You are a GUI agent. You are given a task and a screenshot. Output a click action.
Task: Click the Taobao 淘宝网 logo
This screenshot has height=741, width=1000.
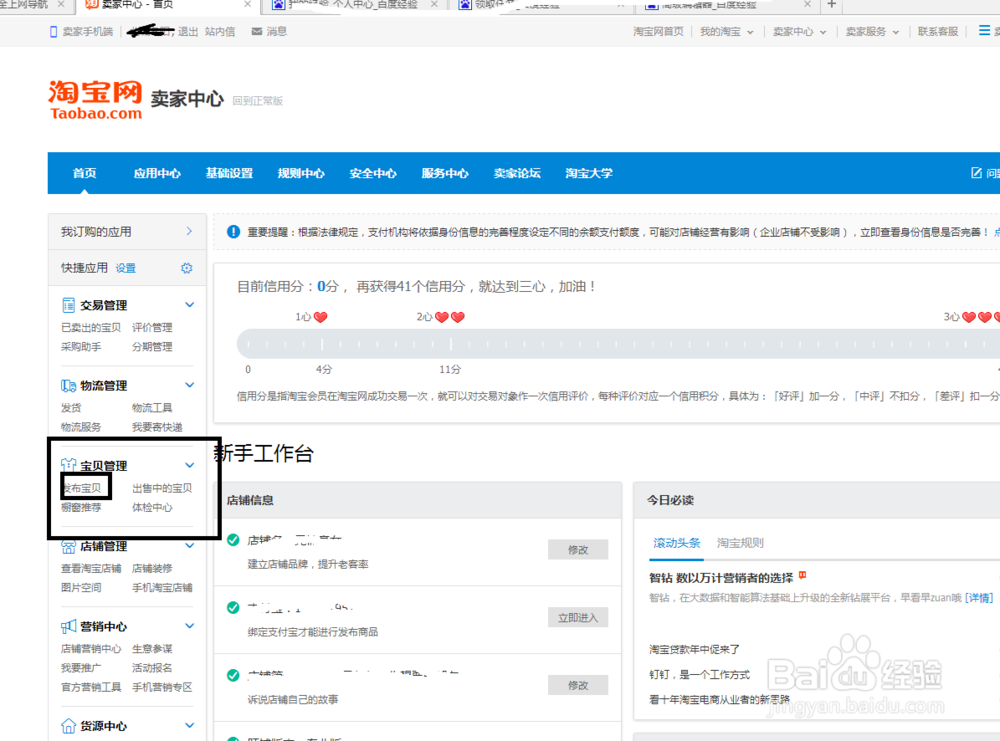coord(96,100)
